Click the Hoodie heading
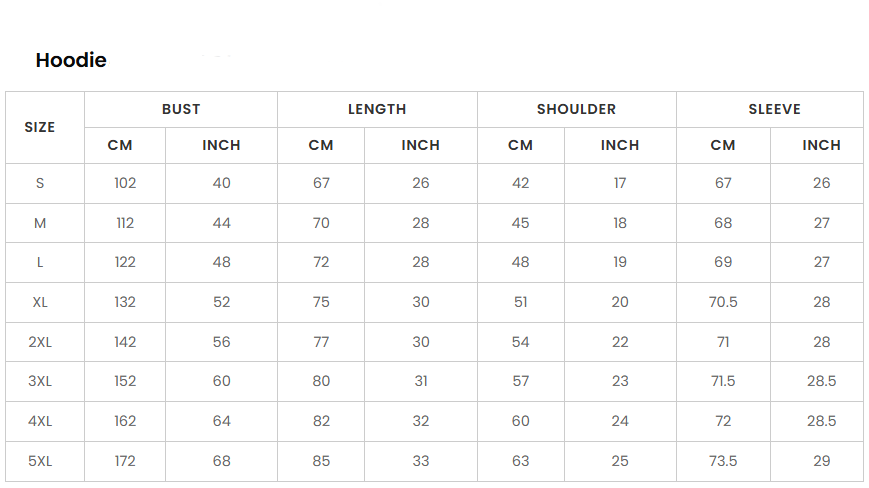 71,60
